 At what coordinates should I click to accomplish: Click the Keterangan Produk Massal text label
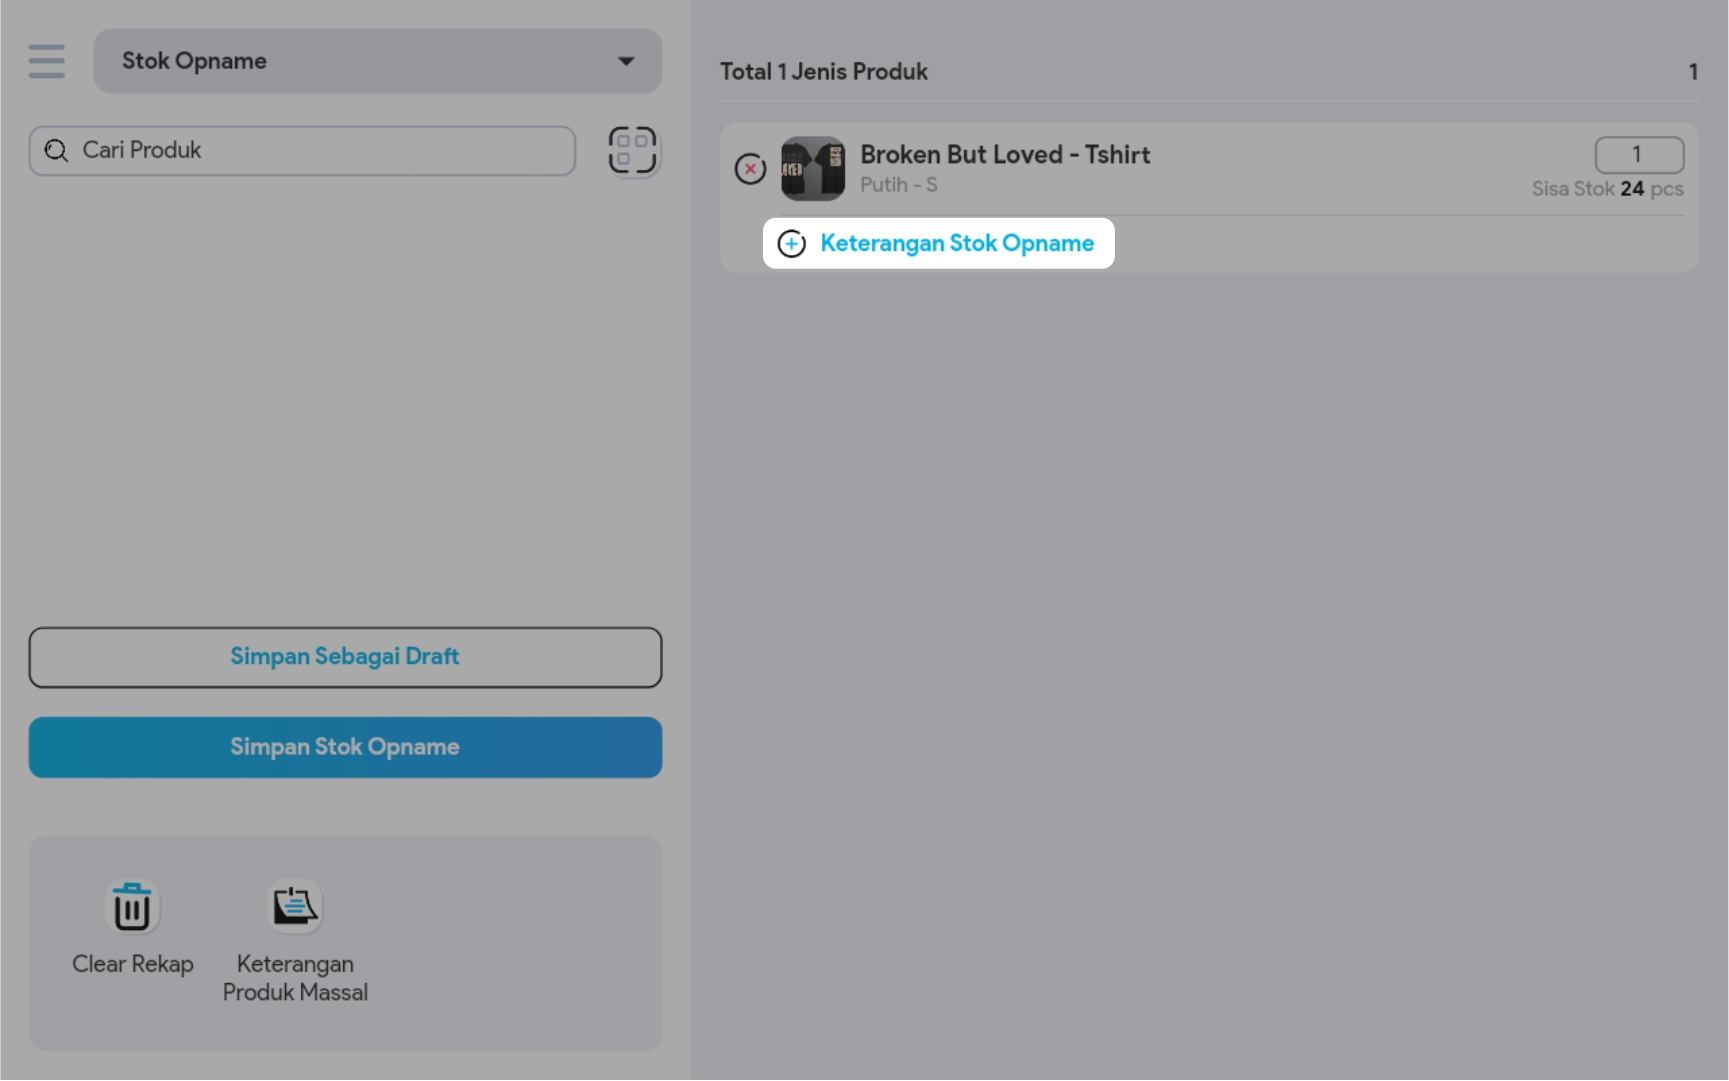tap(295, 978)
